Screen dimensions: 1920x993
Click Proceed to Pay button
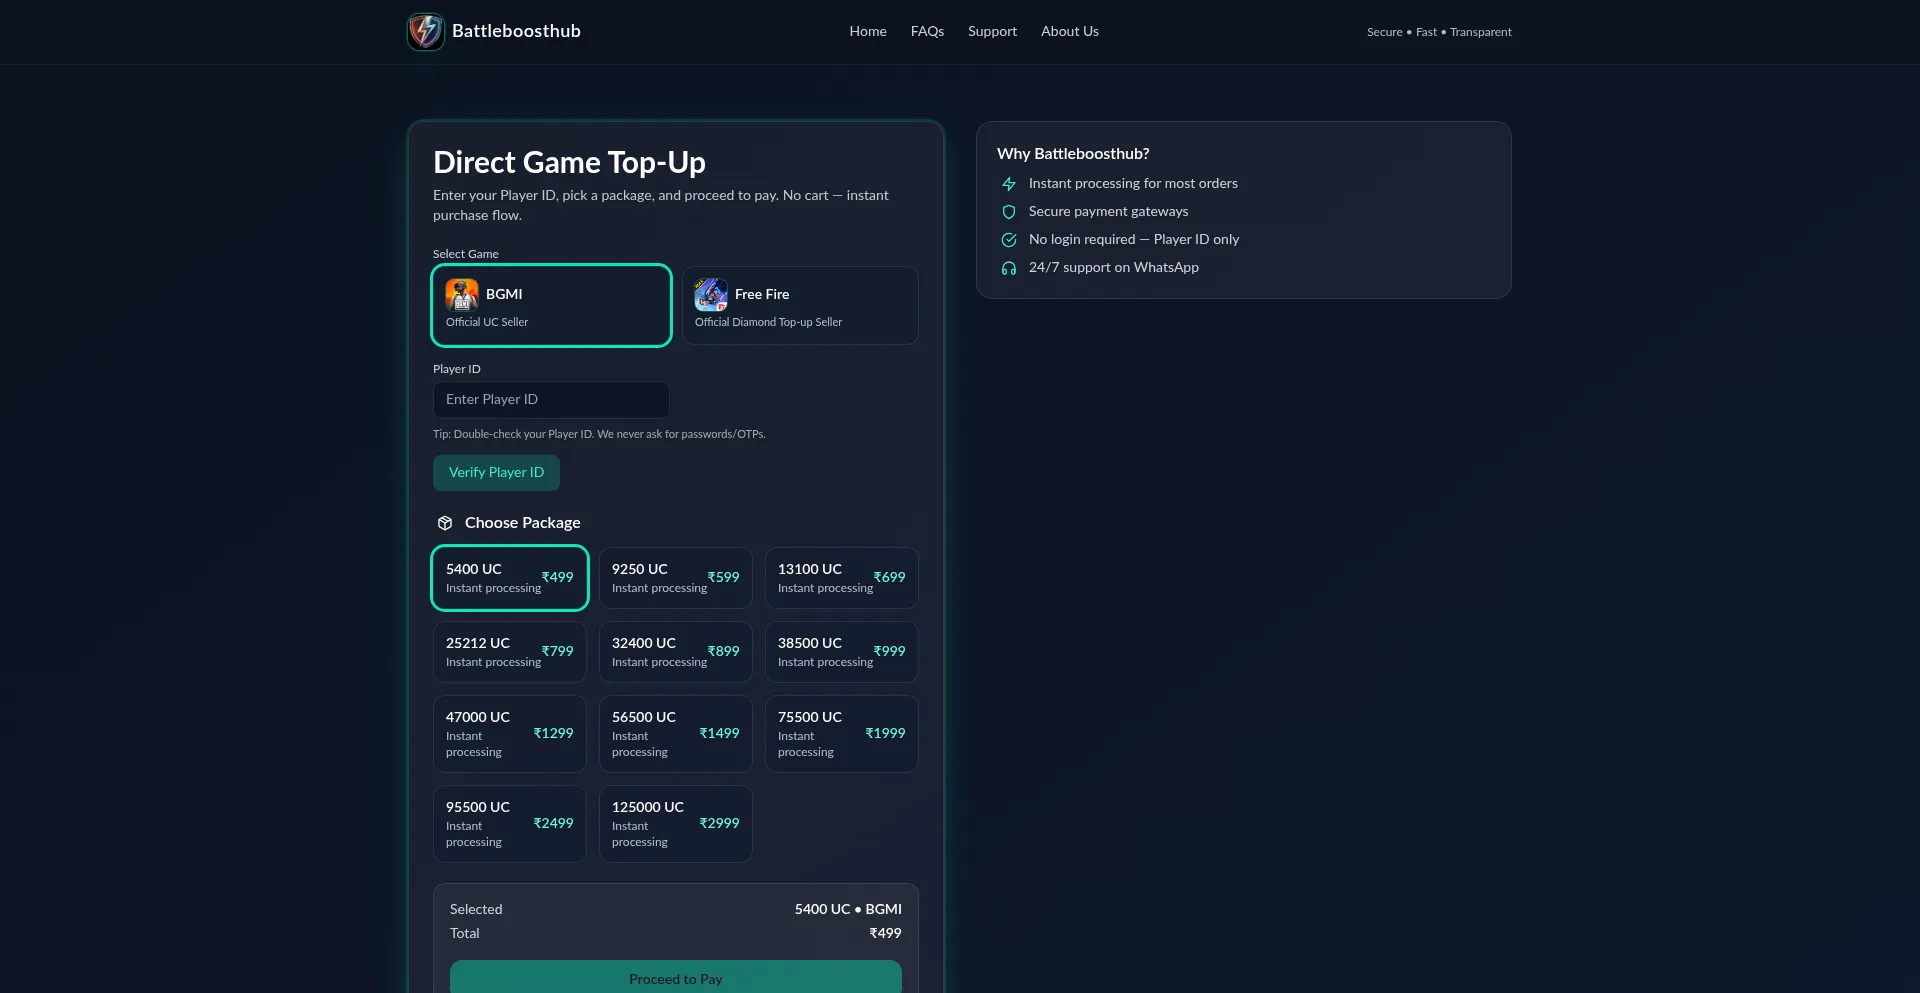tap(675, 978)
